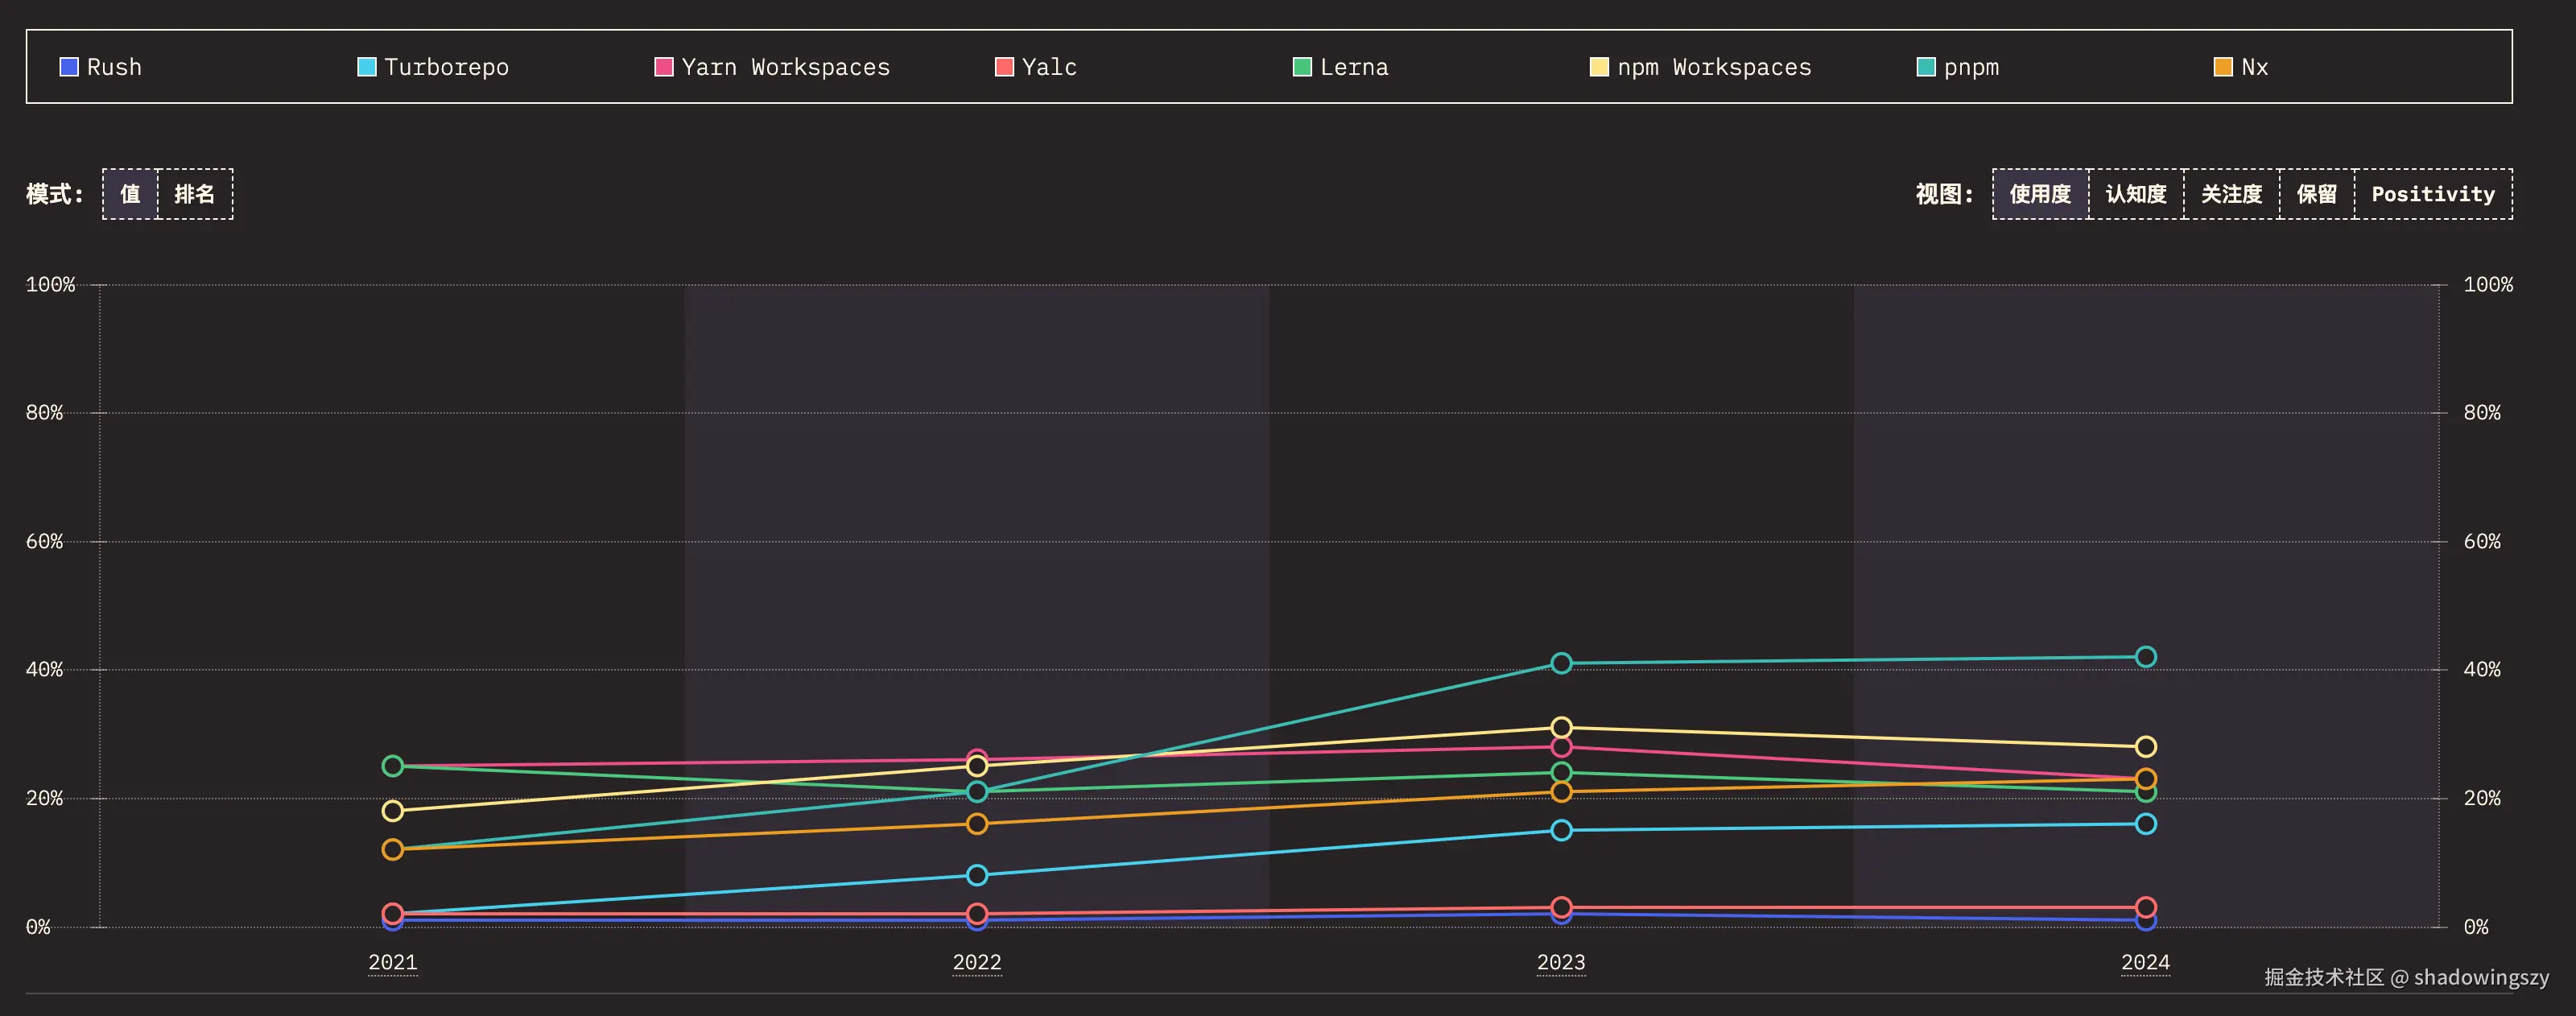Click the 2021 x-axis year label
The height and width of the screenshot is (1016, 2576).
pyautogui.click(x=393, y=962)
